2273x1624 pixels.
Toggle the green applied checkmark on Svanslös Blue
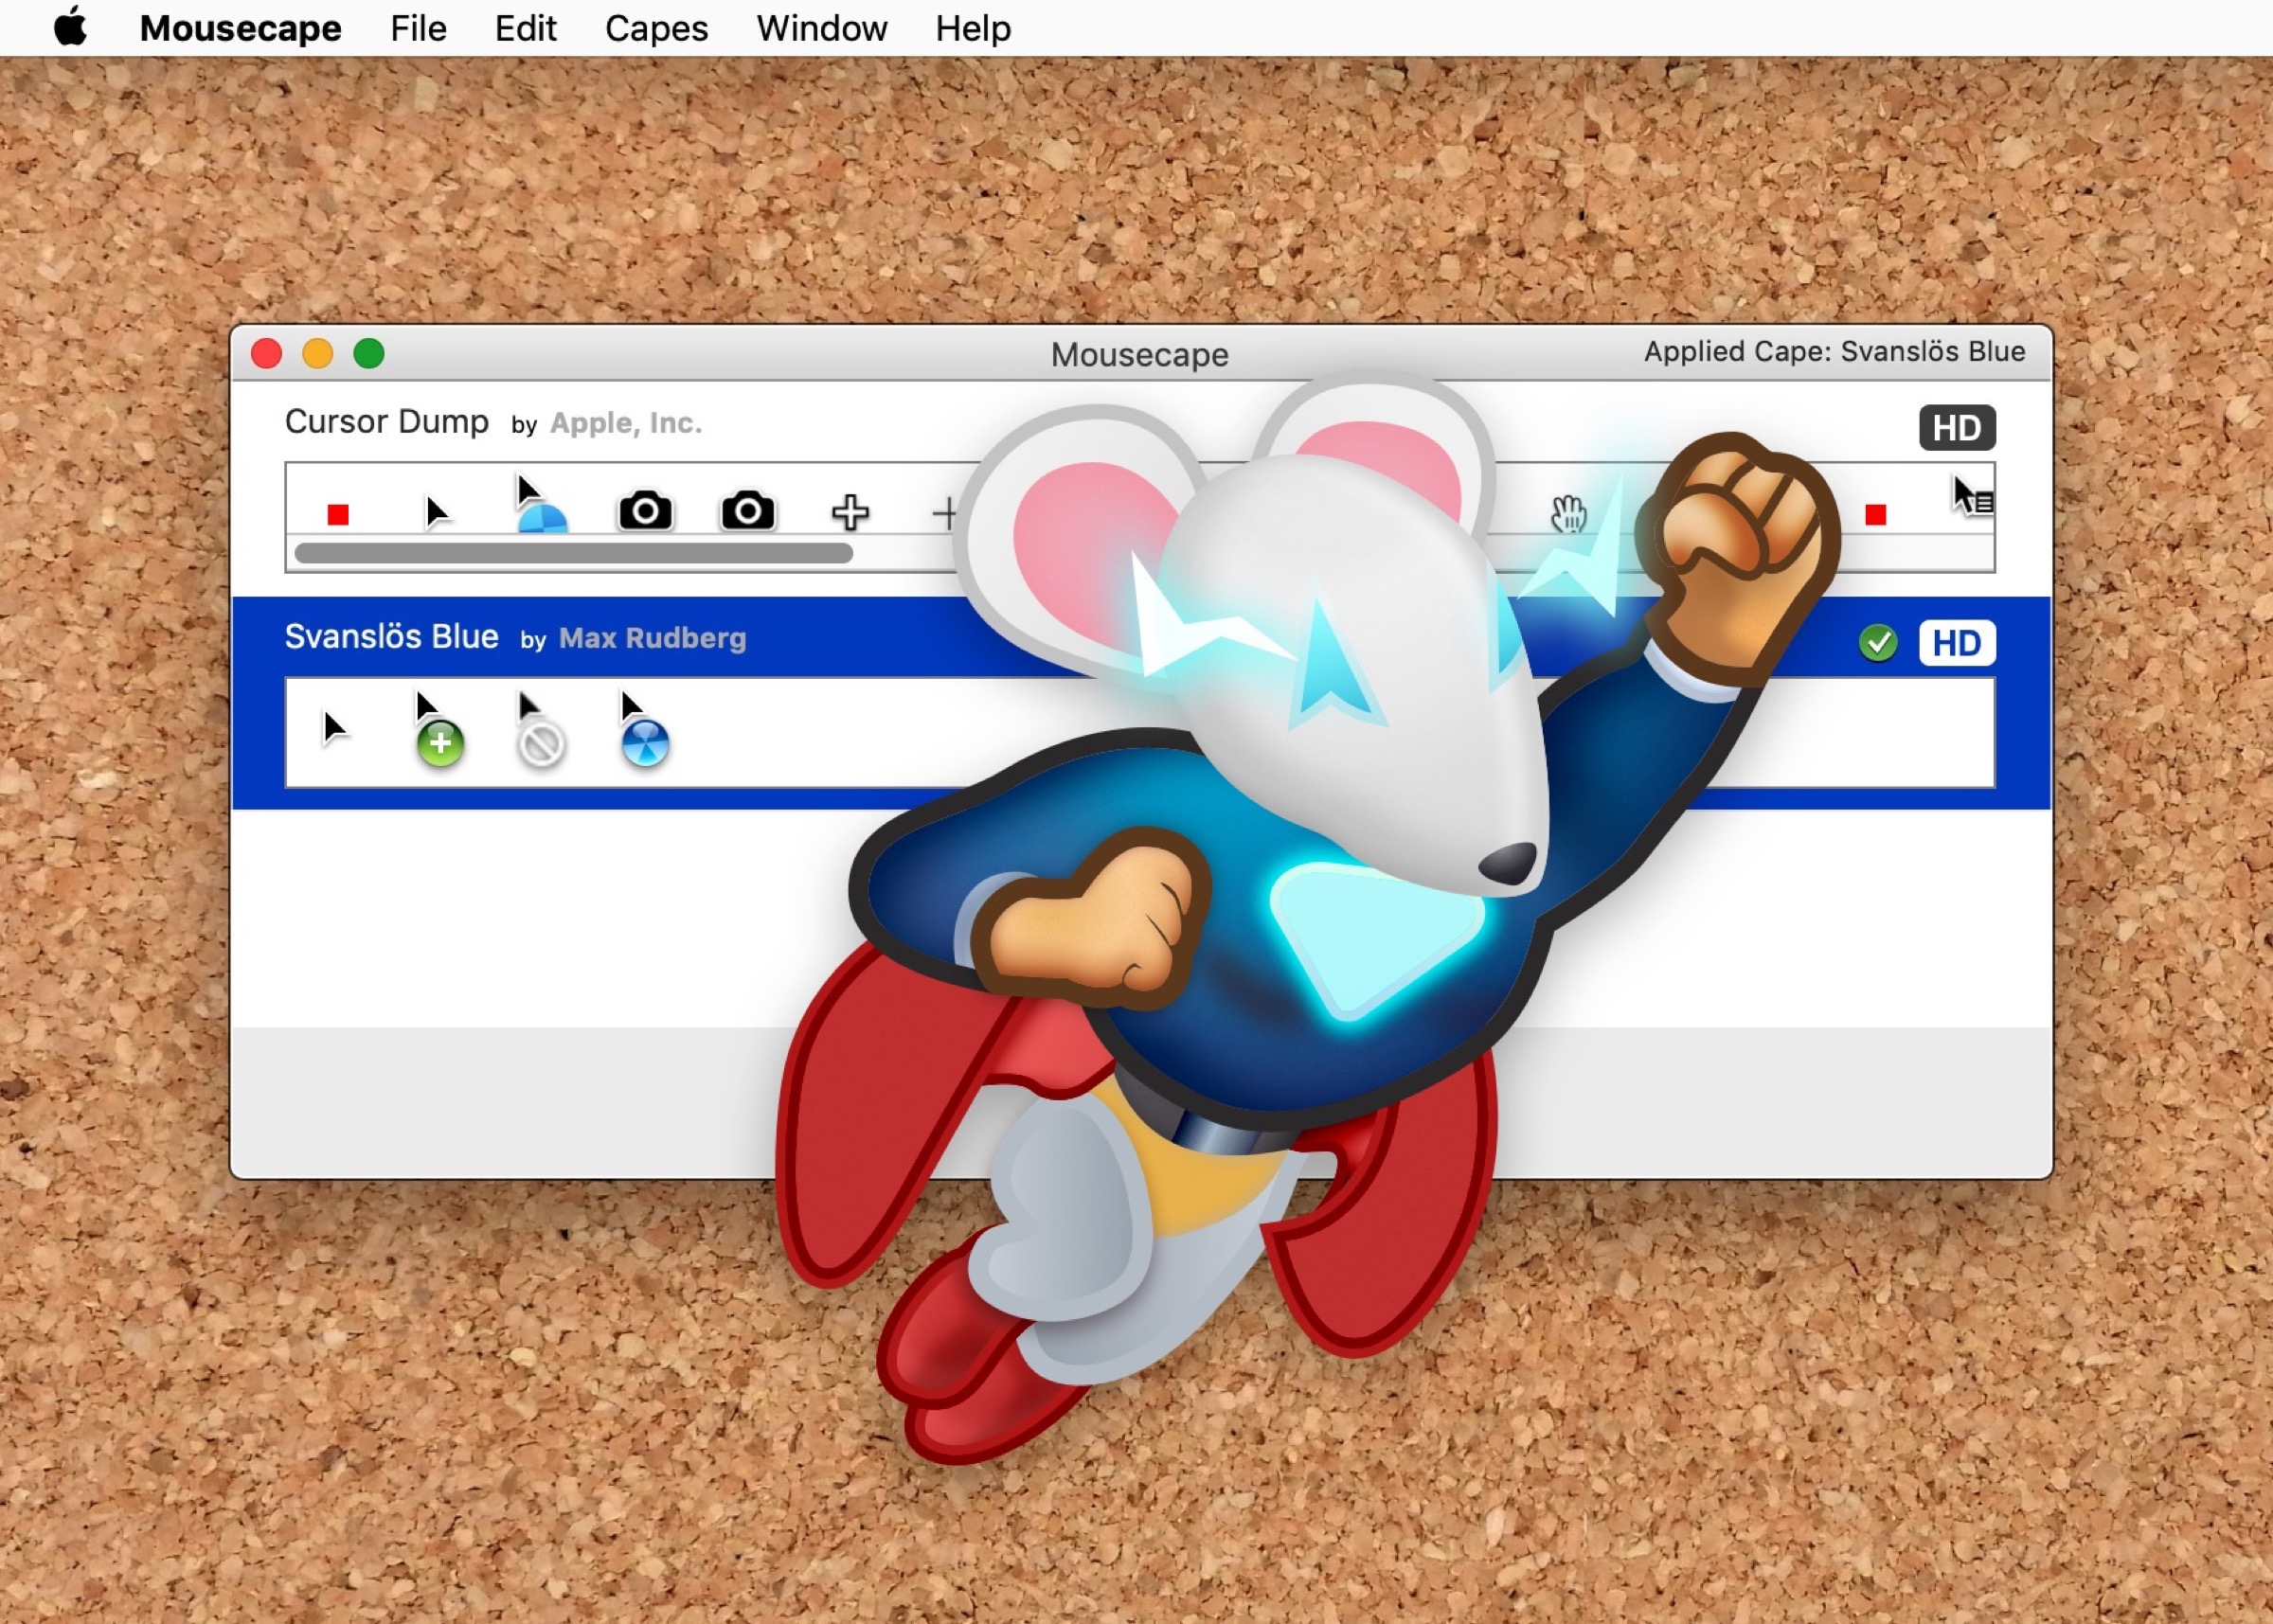tap(1879, 642)
